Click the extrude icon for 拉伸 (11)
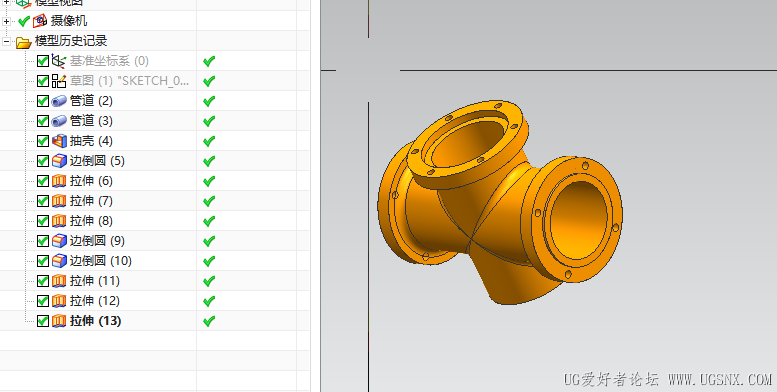Image resolution: width=777 pixels, height=392 pixels. (59, 281)
